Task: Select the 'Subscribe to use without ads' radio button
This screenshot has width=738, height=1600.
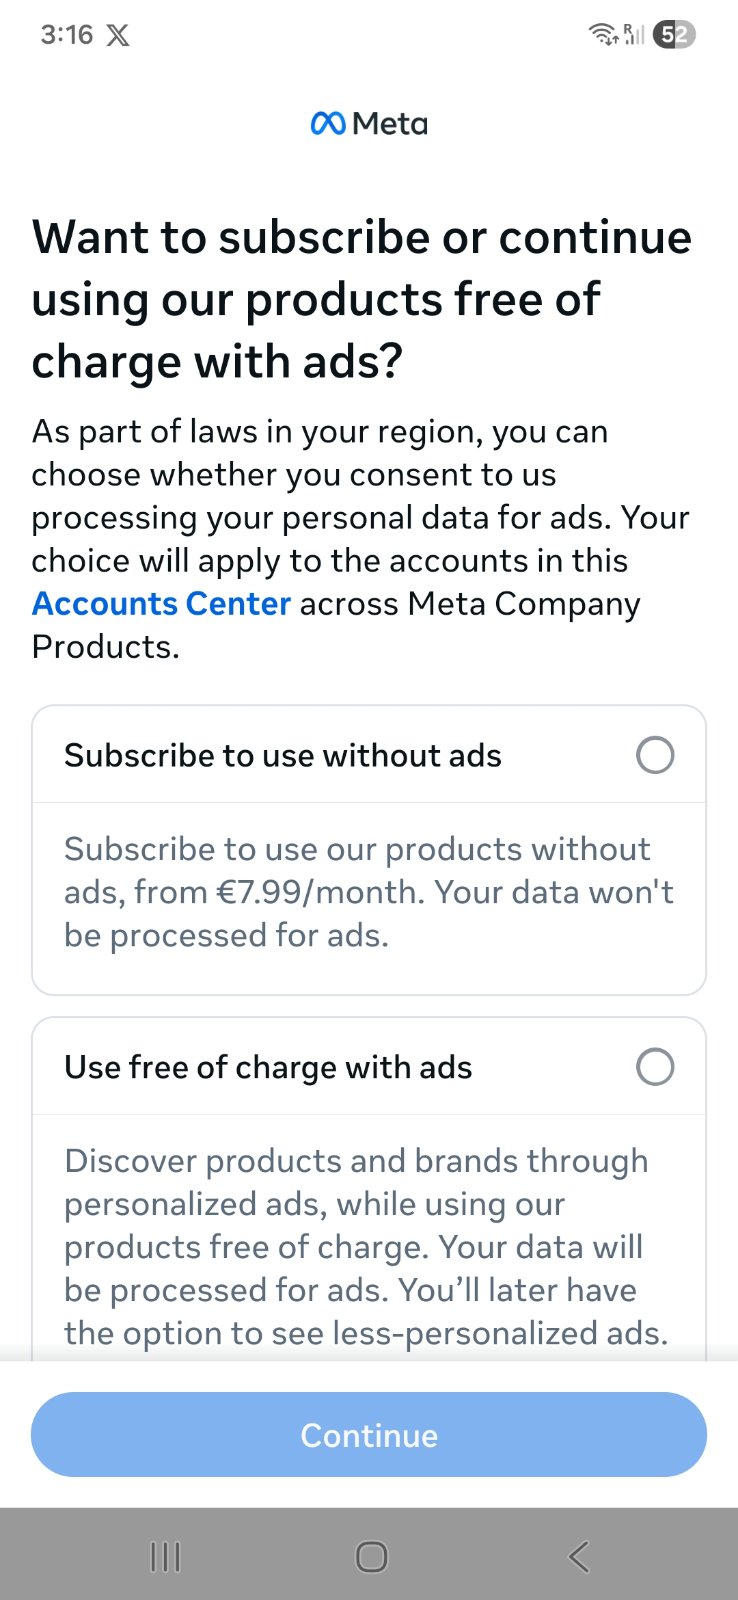Action: click(655, 755)
